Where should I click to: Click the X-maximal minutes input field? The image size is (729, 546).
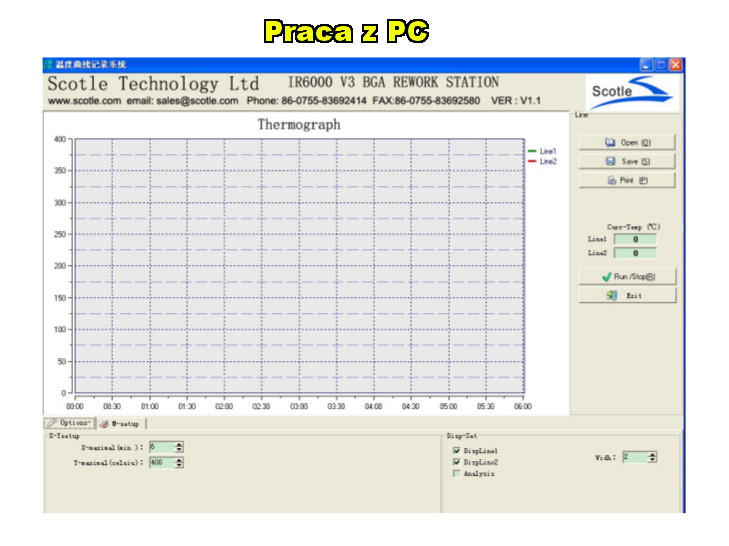pyautogui.click(x=162, y=447)
